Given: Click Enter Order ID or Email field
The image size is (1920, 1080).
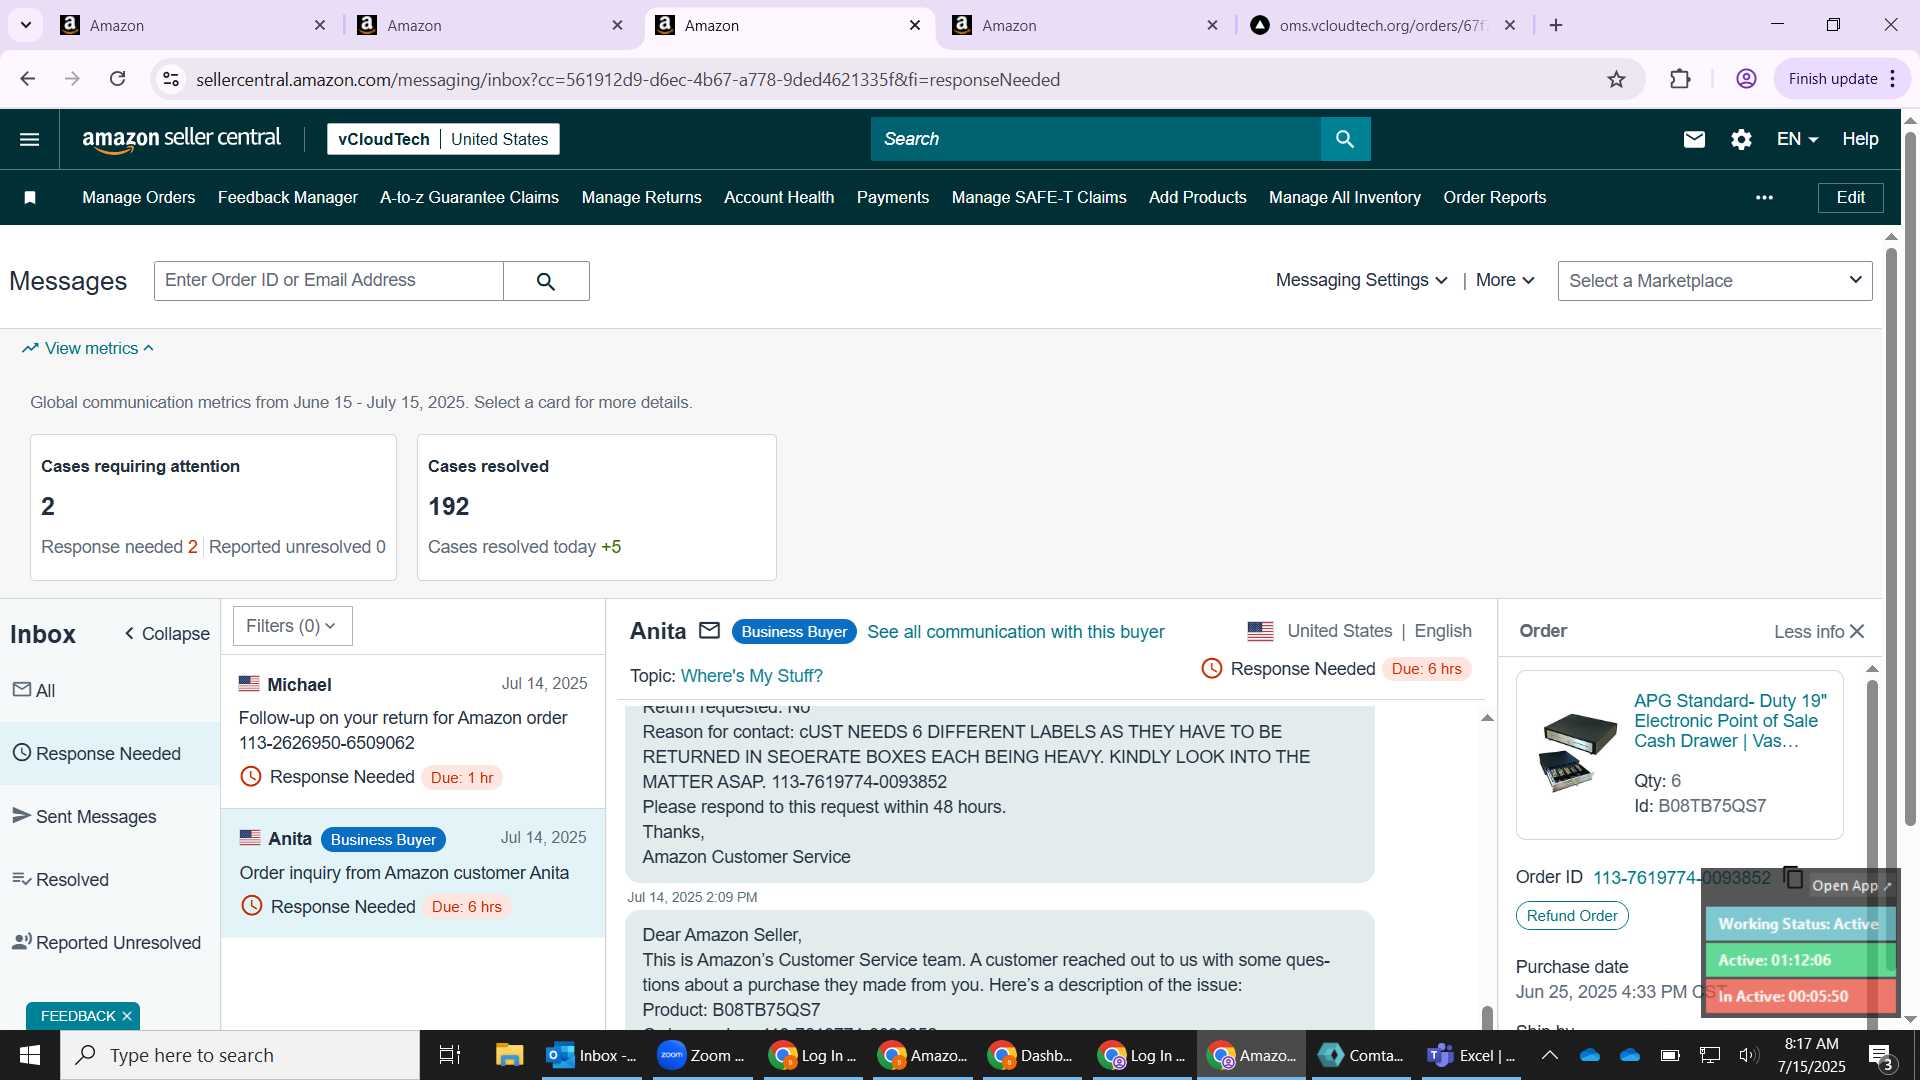Looking at the screenshot, I should (329, 281).
